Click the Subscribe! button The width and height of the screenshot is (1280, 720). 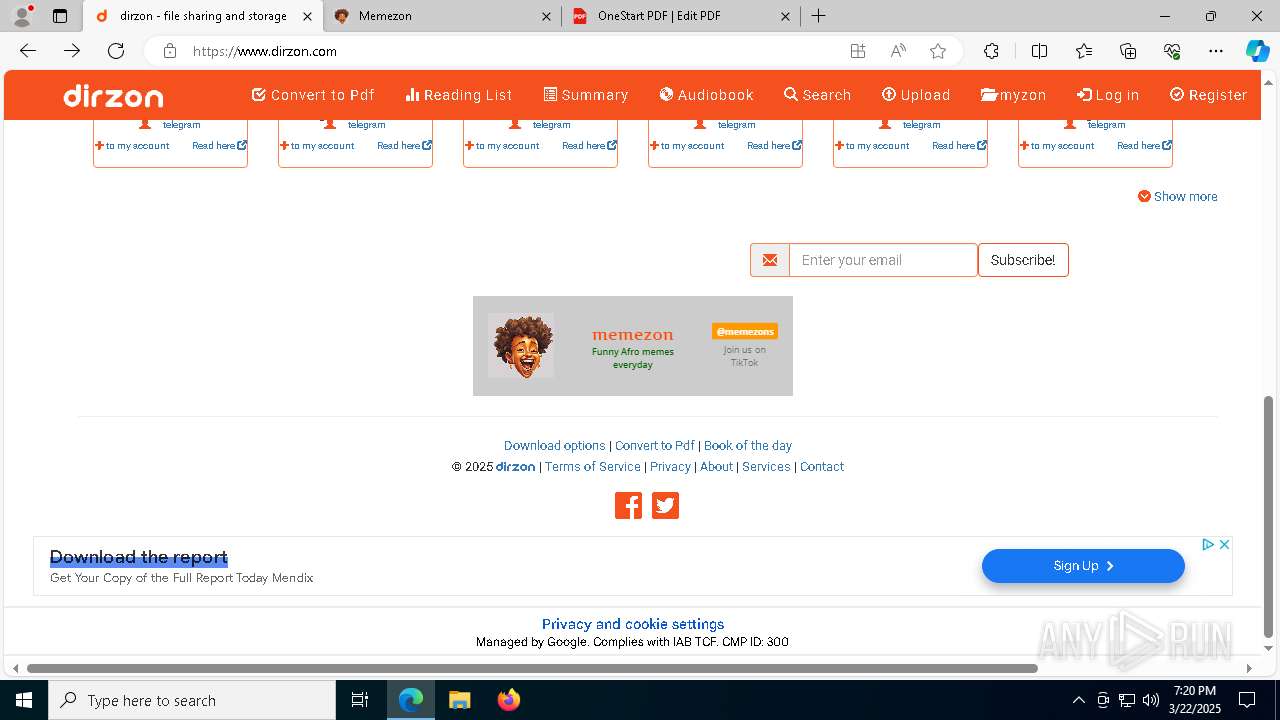(1023, 260)
